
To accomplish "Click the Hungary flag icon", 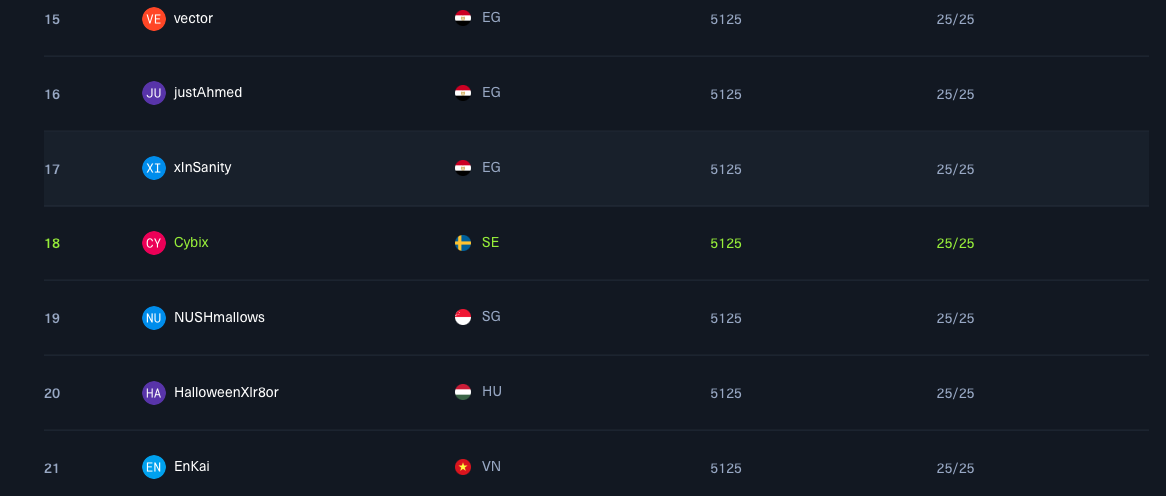I will (x=463, y=392).
